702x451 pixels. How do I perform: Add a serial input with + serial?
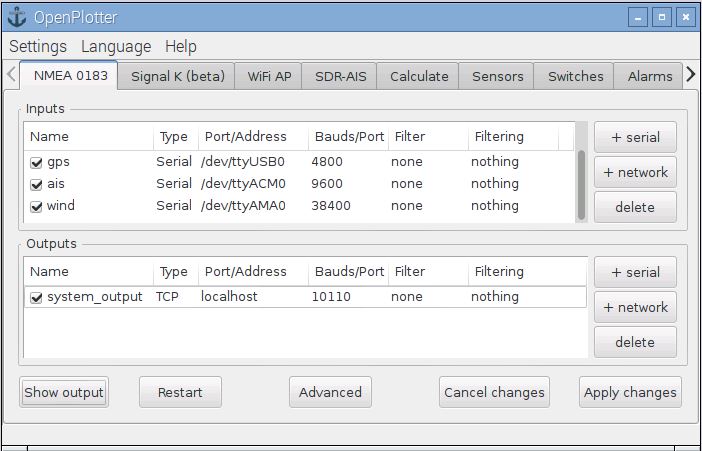tap(635, 137)
